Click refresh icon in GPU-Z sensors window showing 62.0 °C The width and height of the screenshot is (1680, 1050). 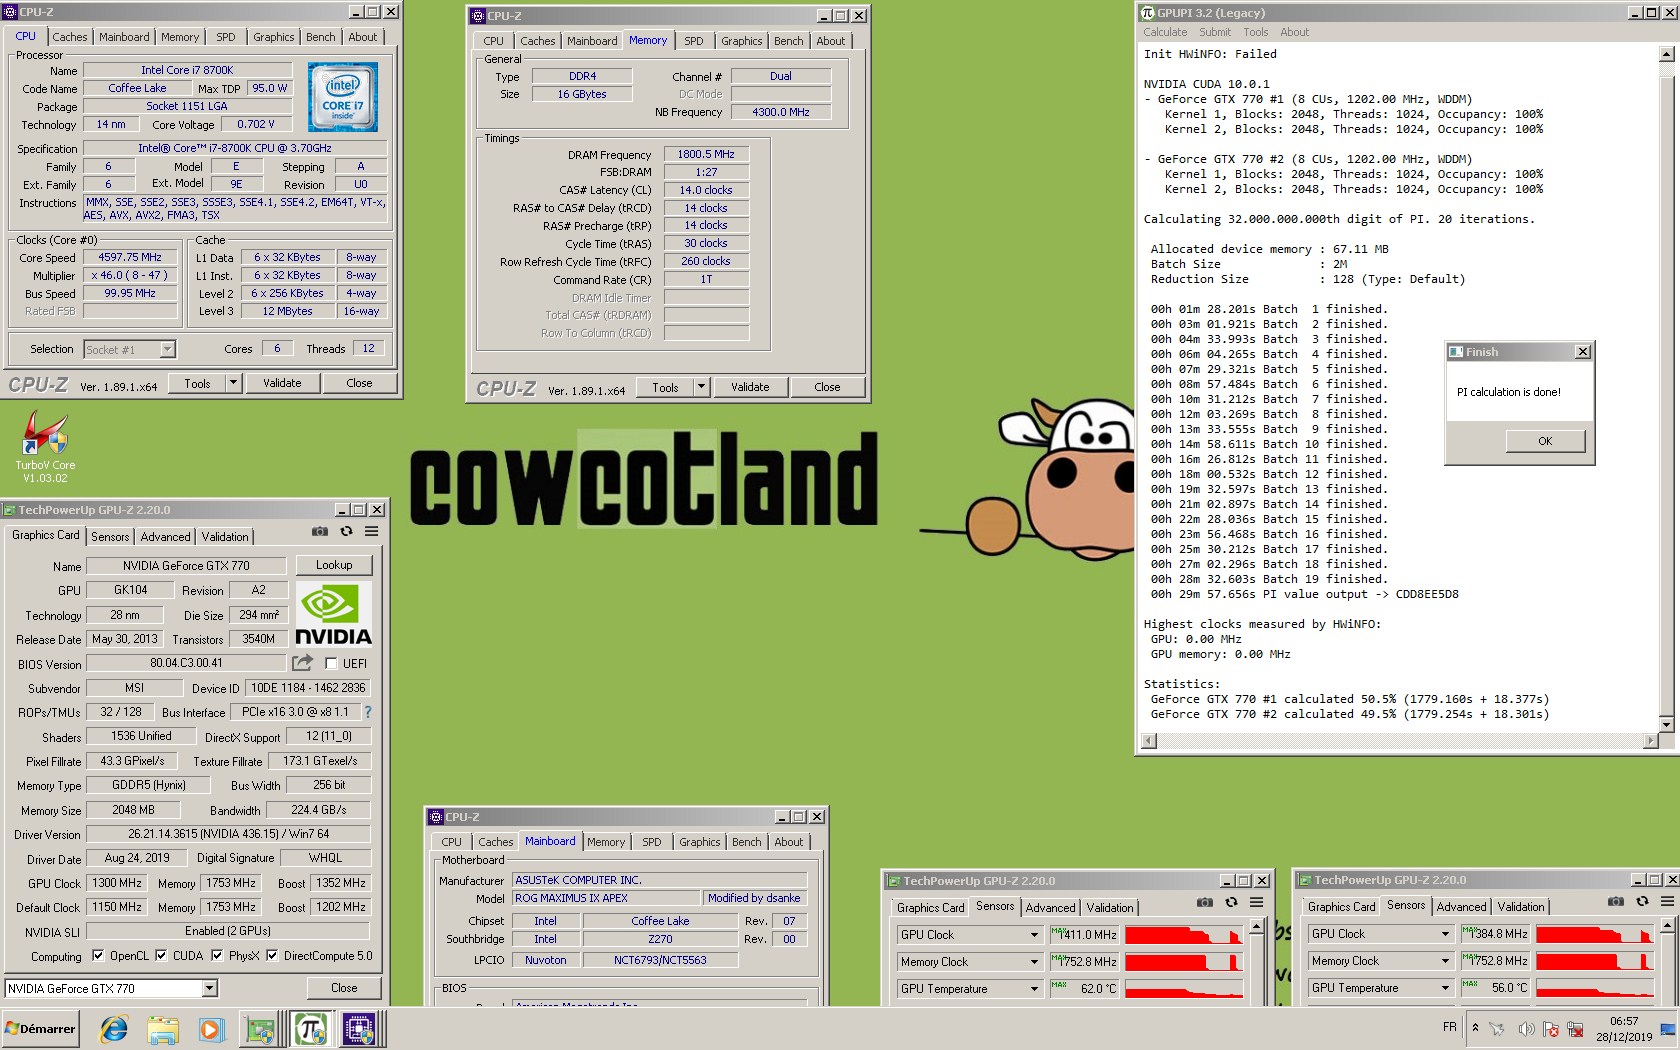[x=1231, y=902]
